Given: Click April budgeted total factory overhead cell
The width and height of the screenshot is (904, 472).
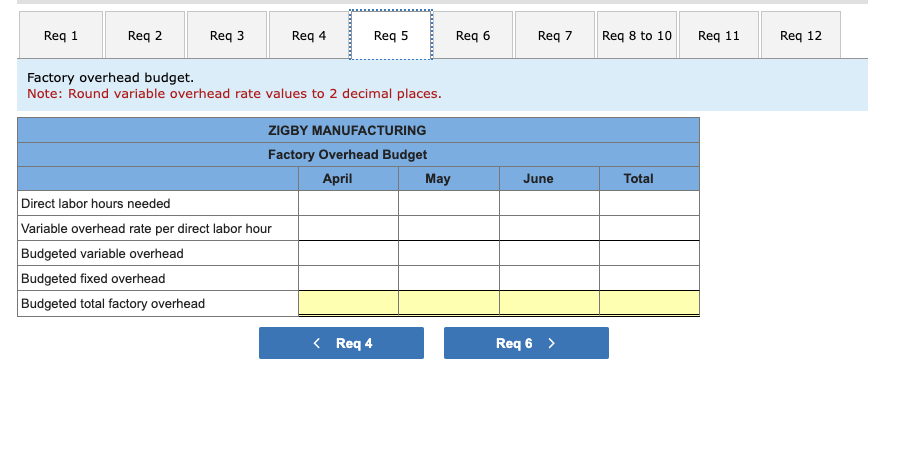Looking at the screenshot, I should pyautogui.click(x=348, y=303).
